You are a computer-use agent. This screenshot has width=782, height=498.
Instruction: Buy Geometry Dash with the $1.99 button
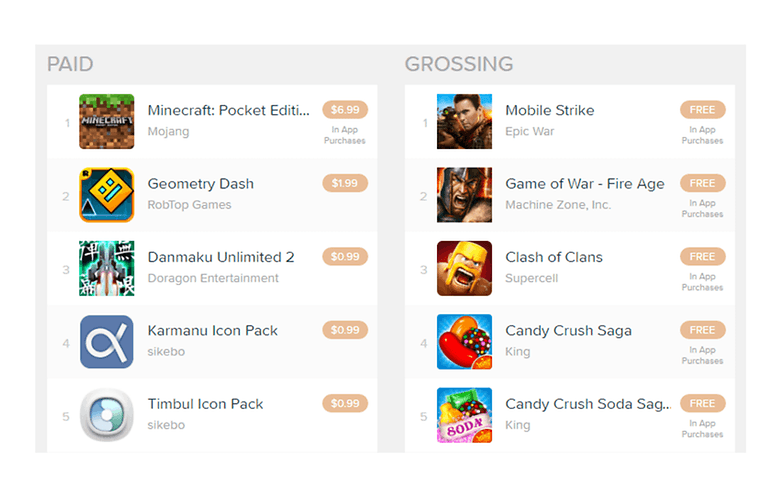tap(345, 183)
